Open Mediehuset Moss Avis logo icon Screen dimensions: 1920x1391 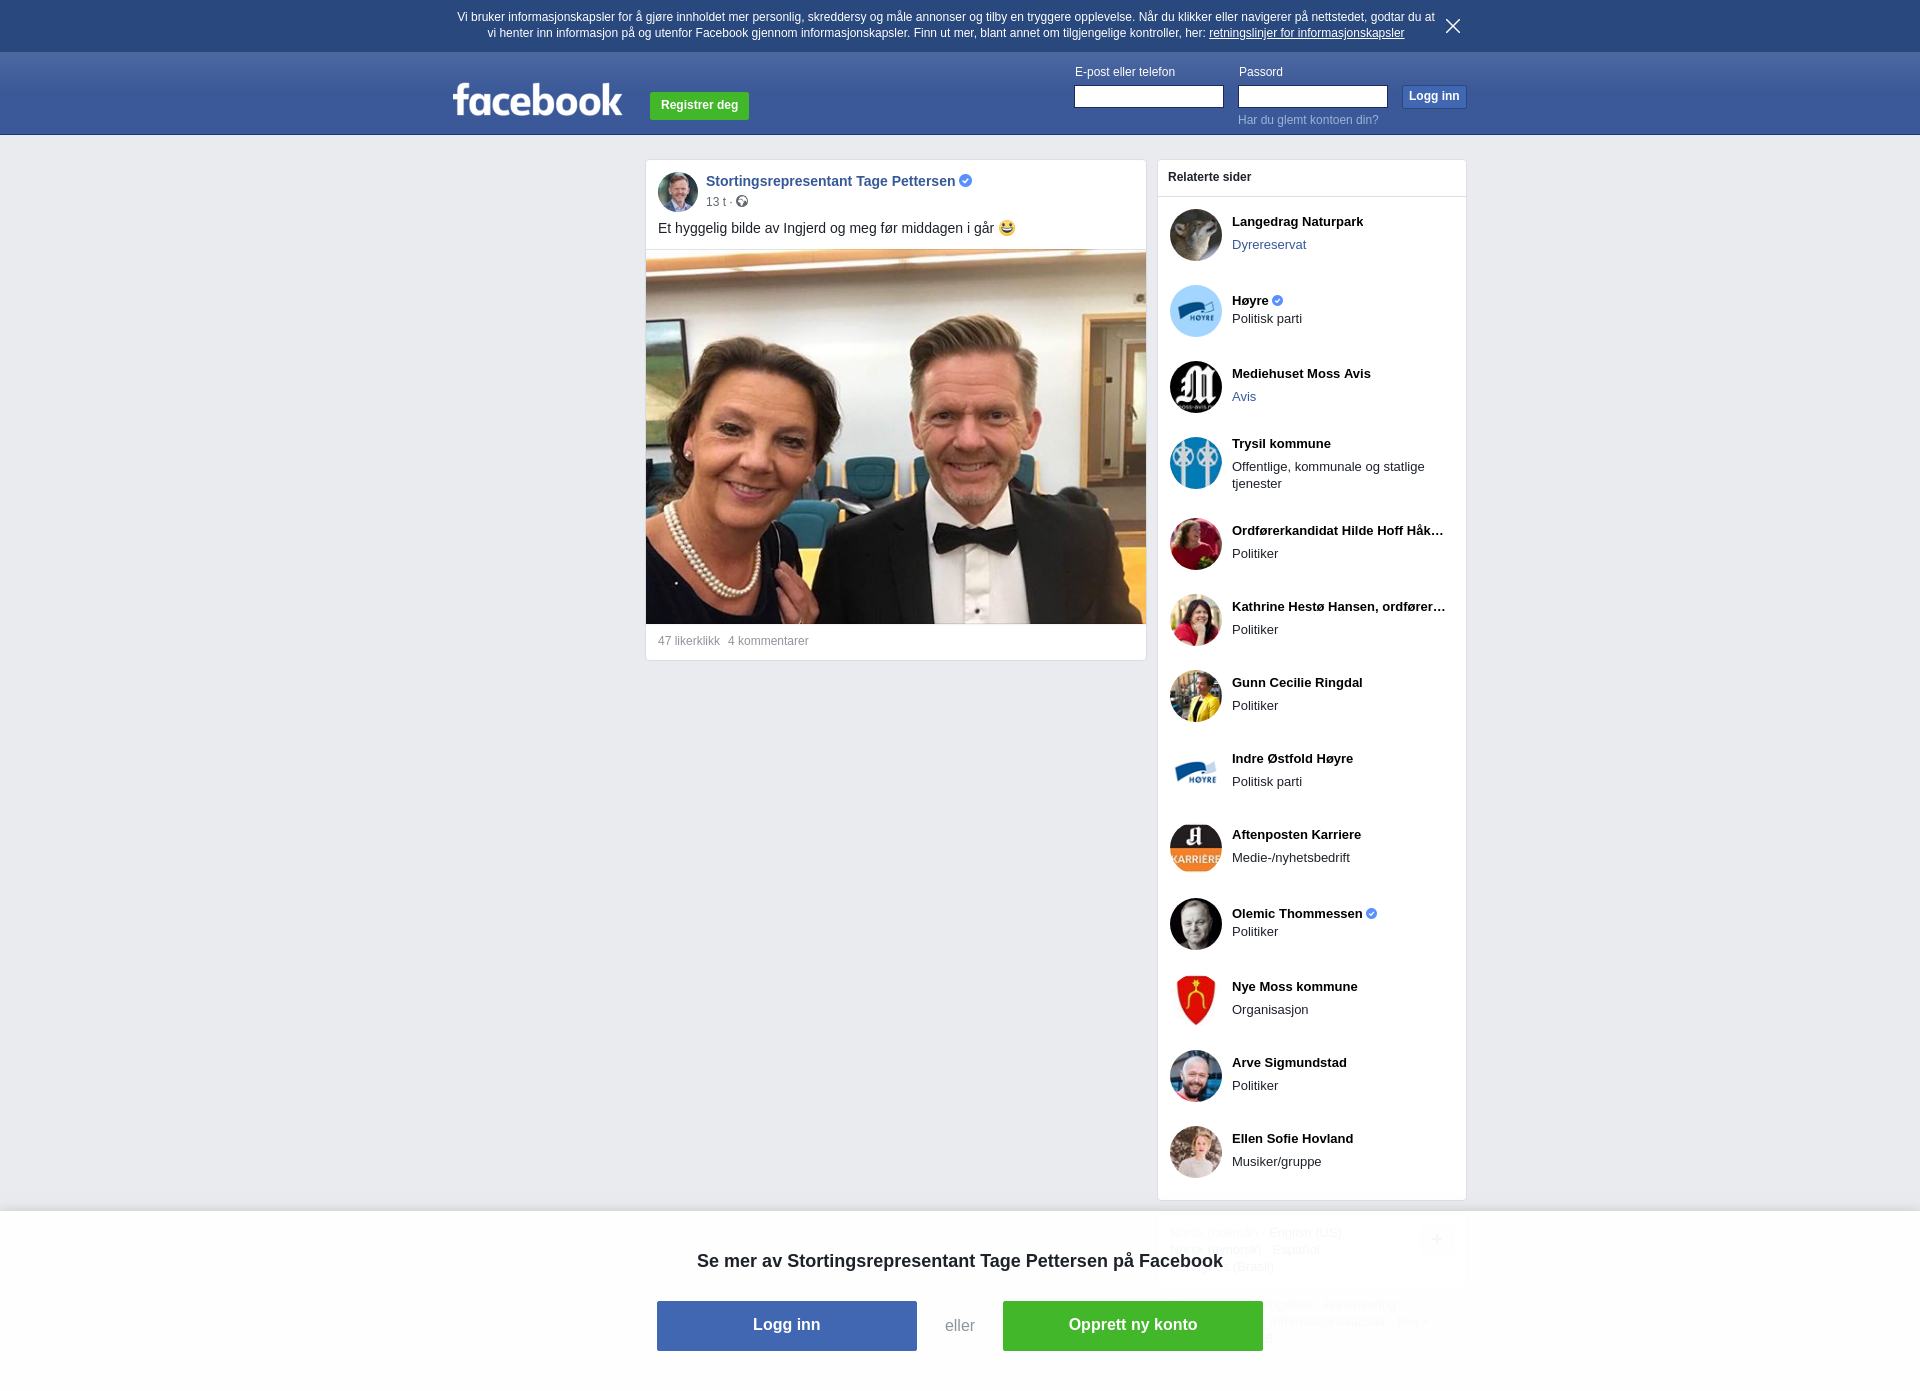pos(1195,387)
